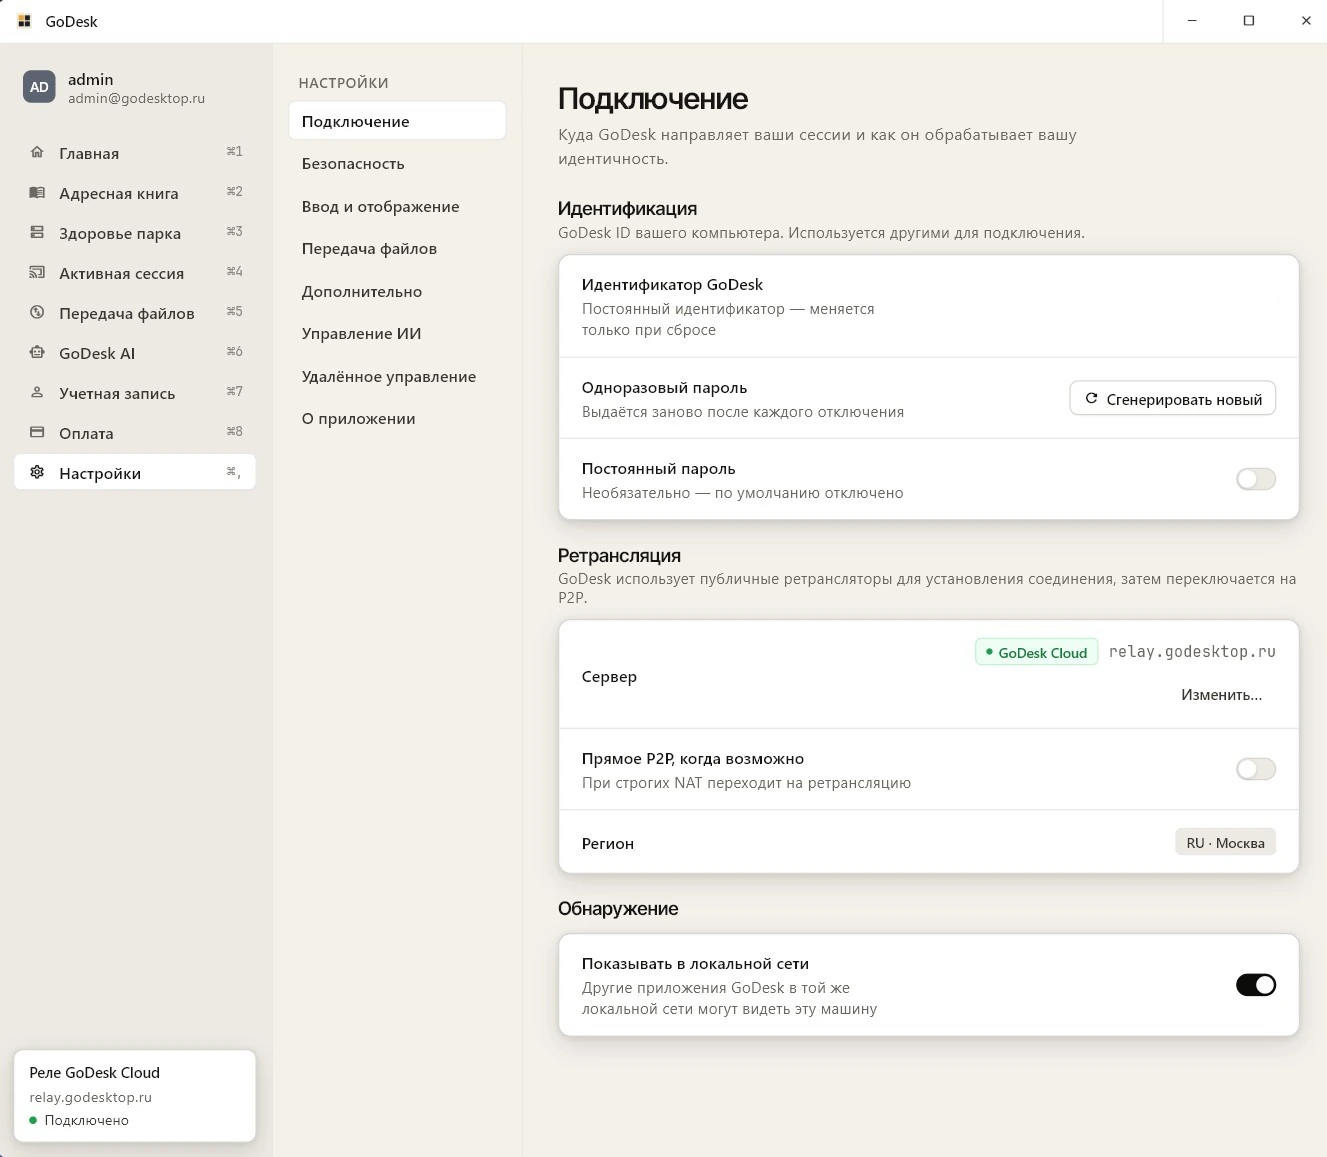Click the AD avatar badge
Viewport: 1327px width, 1157px height.
[x=39, y=87]
